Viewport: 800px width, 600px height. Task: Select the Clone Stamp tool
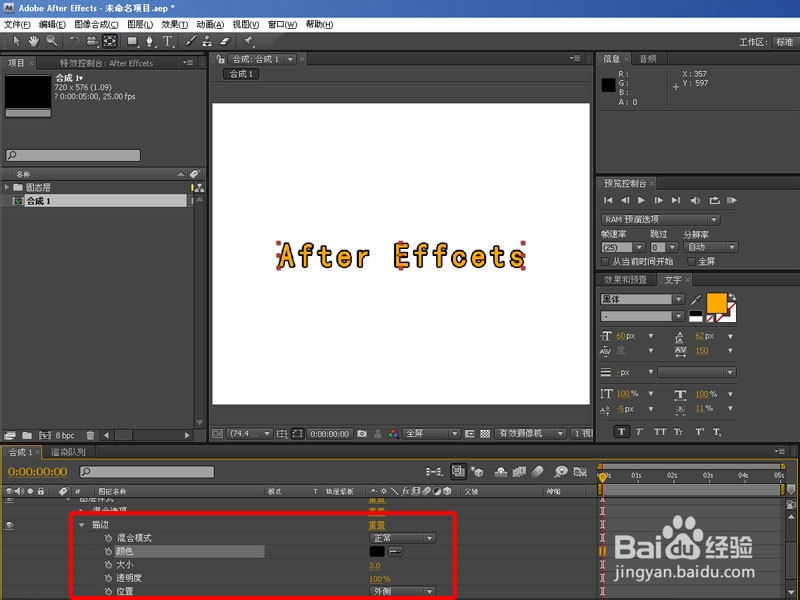[207, 41]
